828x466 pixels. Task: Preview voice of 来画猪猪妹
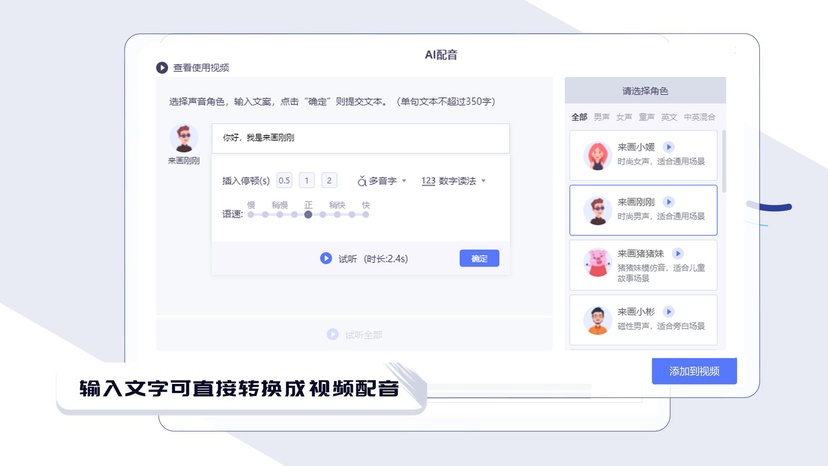(x=677, y=254)
